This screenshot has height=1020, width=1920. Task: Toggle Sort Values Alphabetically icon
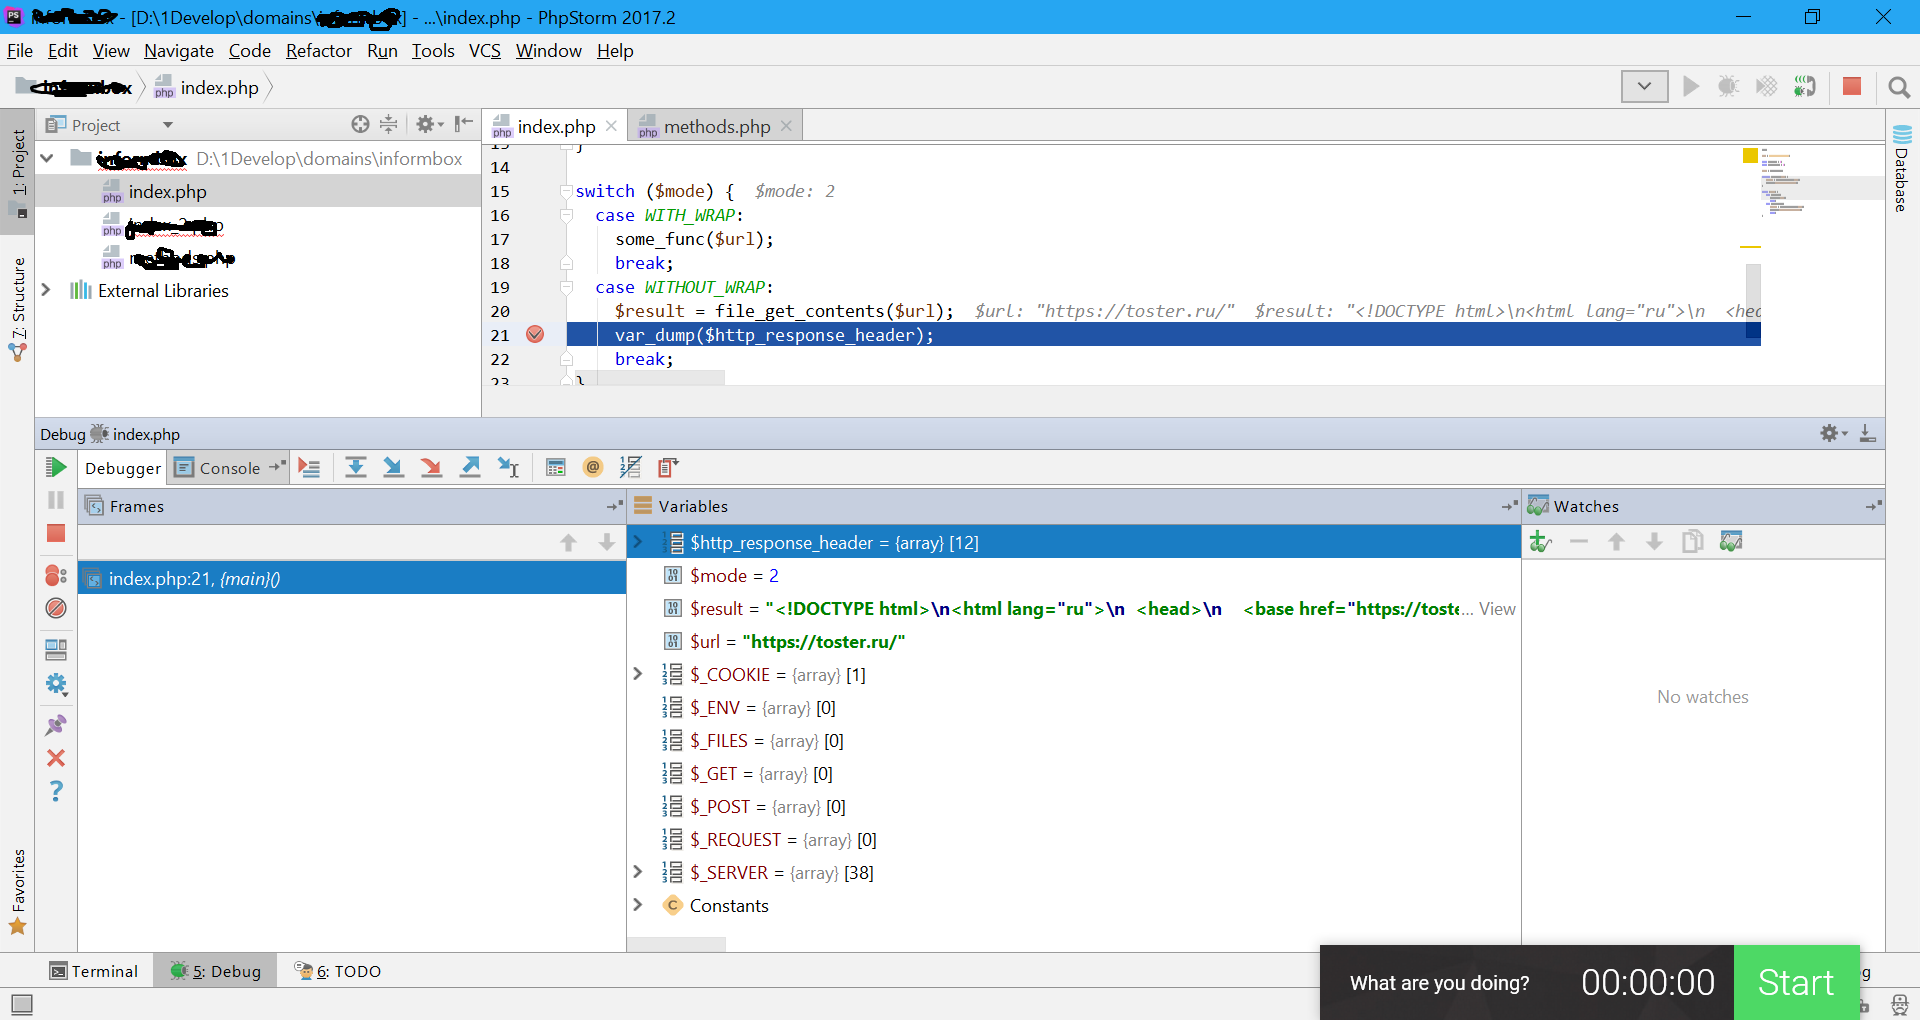(630, 467)
